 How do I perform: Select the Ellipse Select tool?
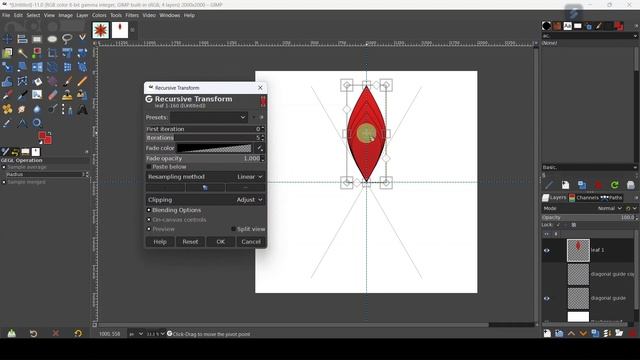coord(52,39)
